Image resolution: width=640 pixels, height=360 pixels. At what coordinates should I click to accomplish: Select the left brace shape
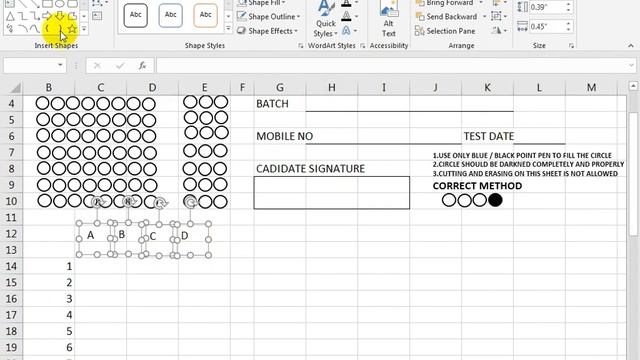pos(47,29)
